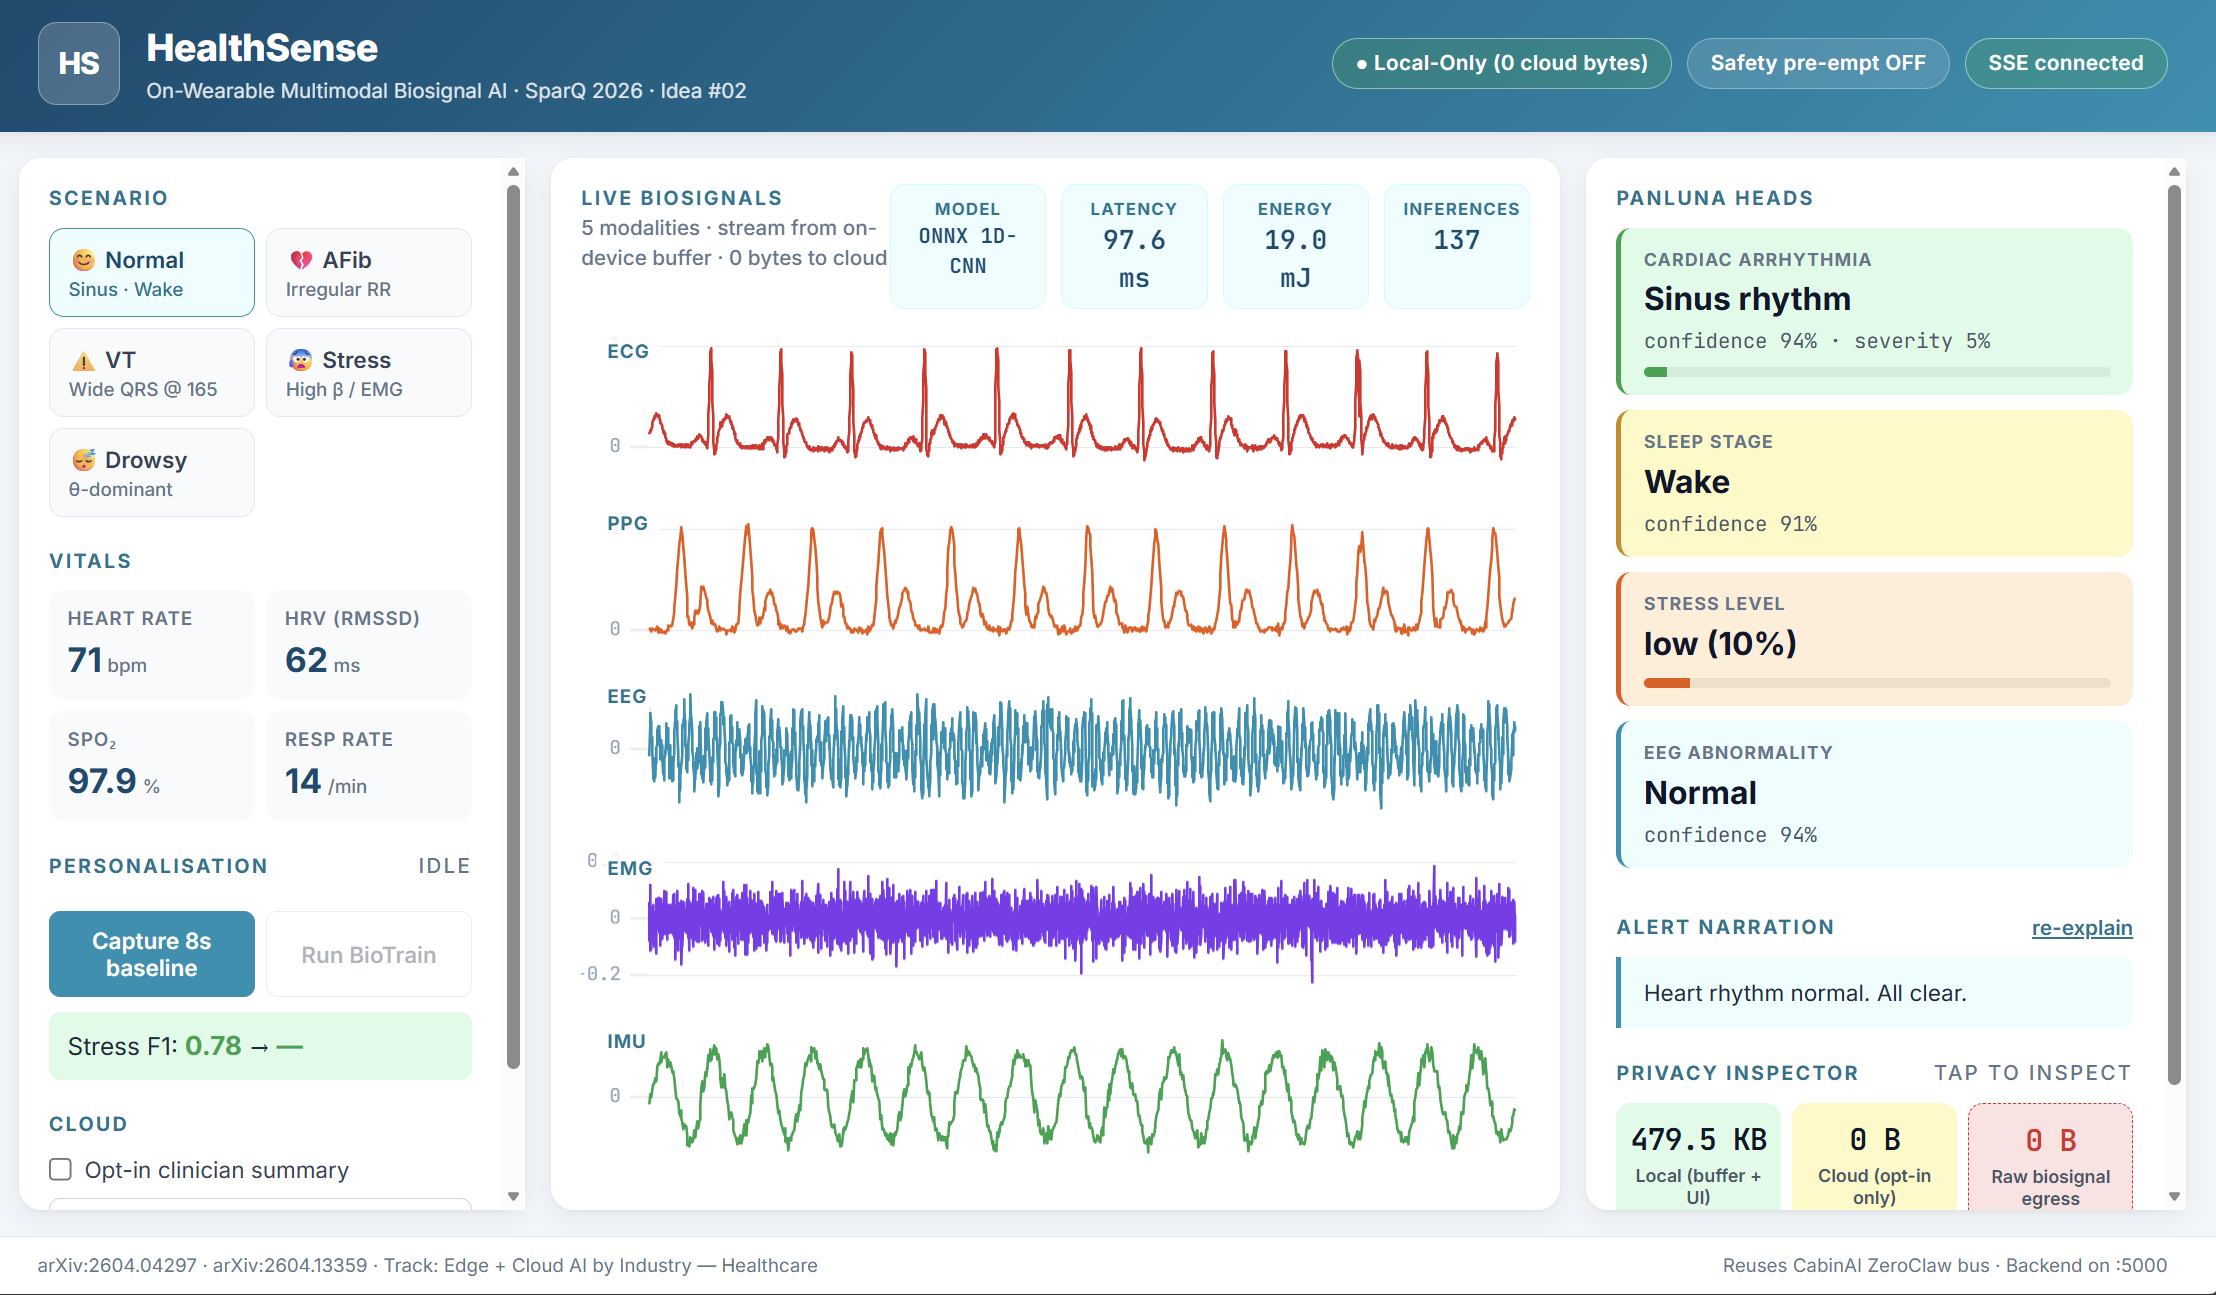
Task: Inspect the 0 B Raw biosignal egress tile
Action: [x=2050, y=1157]
